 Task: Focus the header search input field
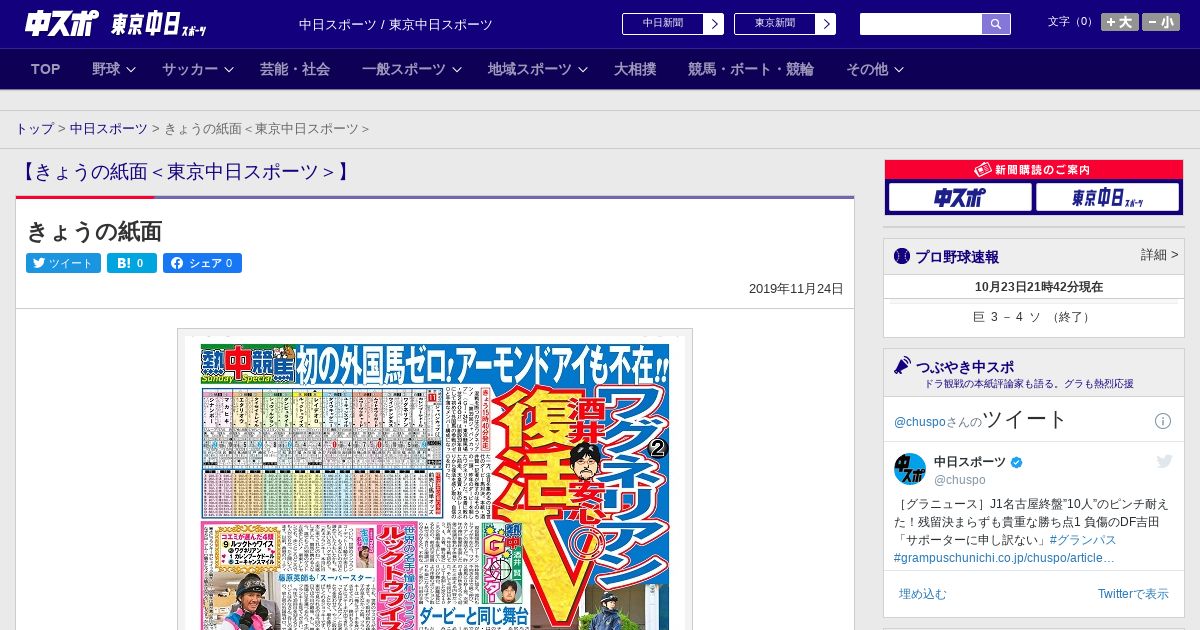(x=921, y=24)
